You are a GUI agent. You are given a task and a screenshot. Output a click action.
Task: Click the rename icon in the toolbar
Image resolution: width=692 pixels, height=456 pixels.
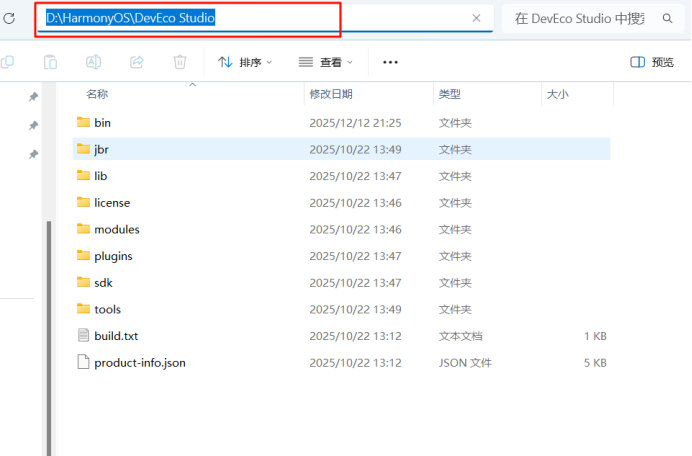click(x=94, y=62)
